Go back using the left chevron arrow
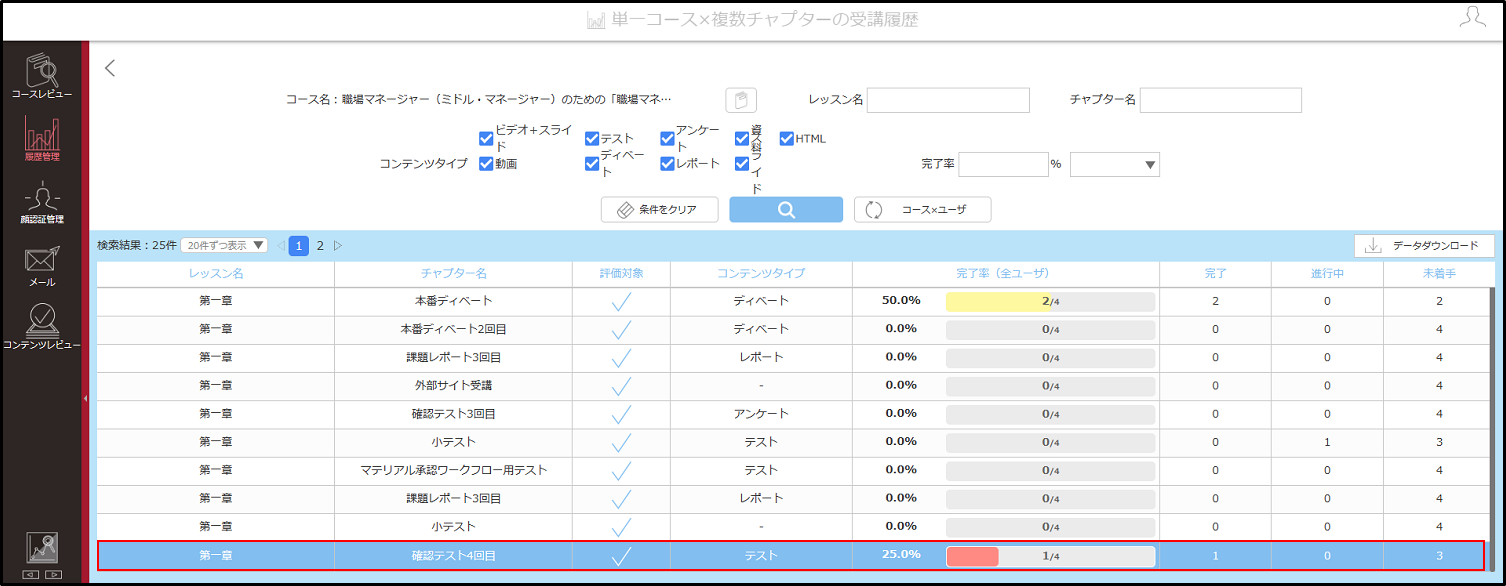This screenshot has height=586, width=1506. coord(110,68)
